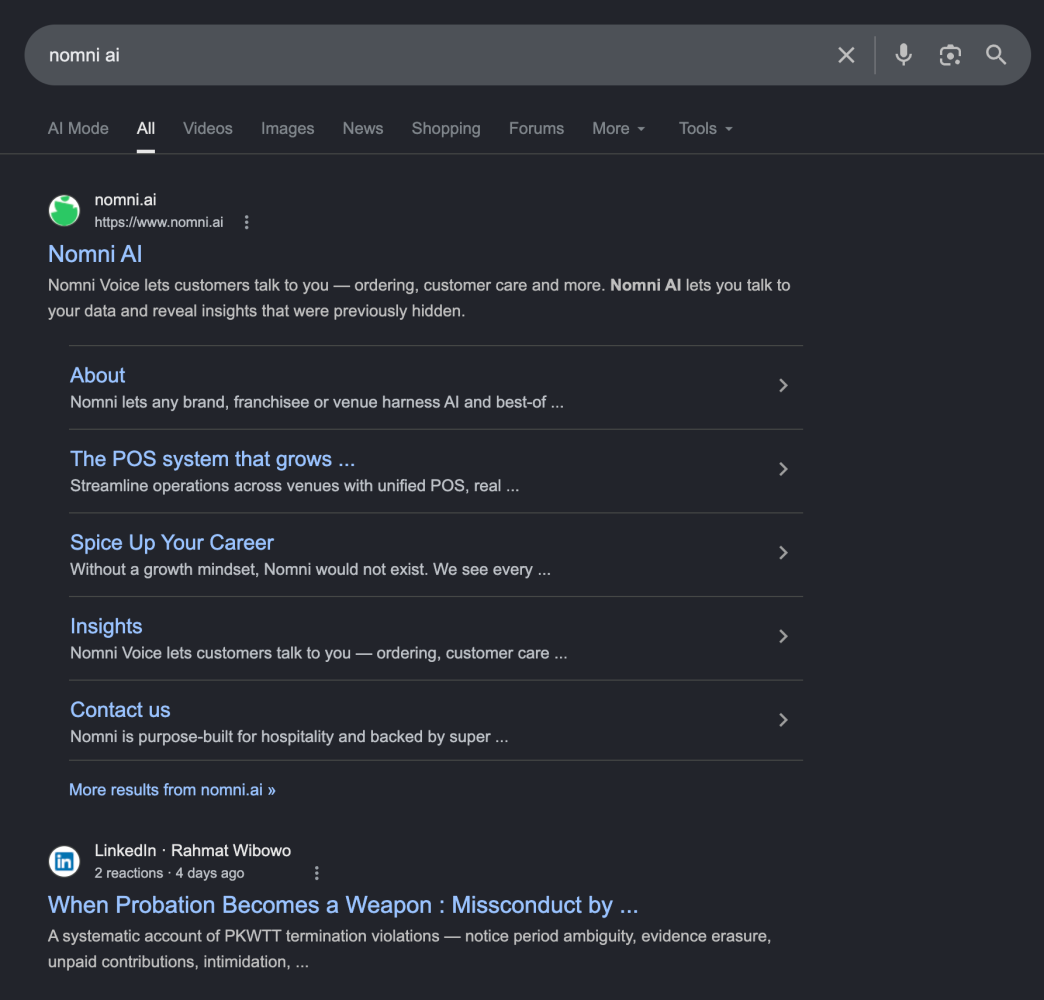Screen dimensions: 1044x1000
Task: Open the Tools dropdown
Action: (705, 128)
